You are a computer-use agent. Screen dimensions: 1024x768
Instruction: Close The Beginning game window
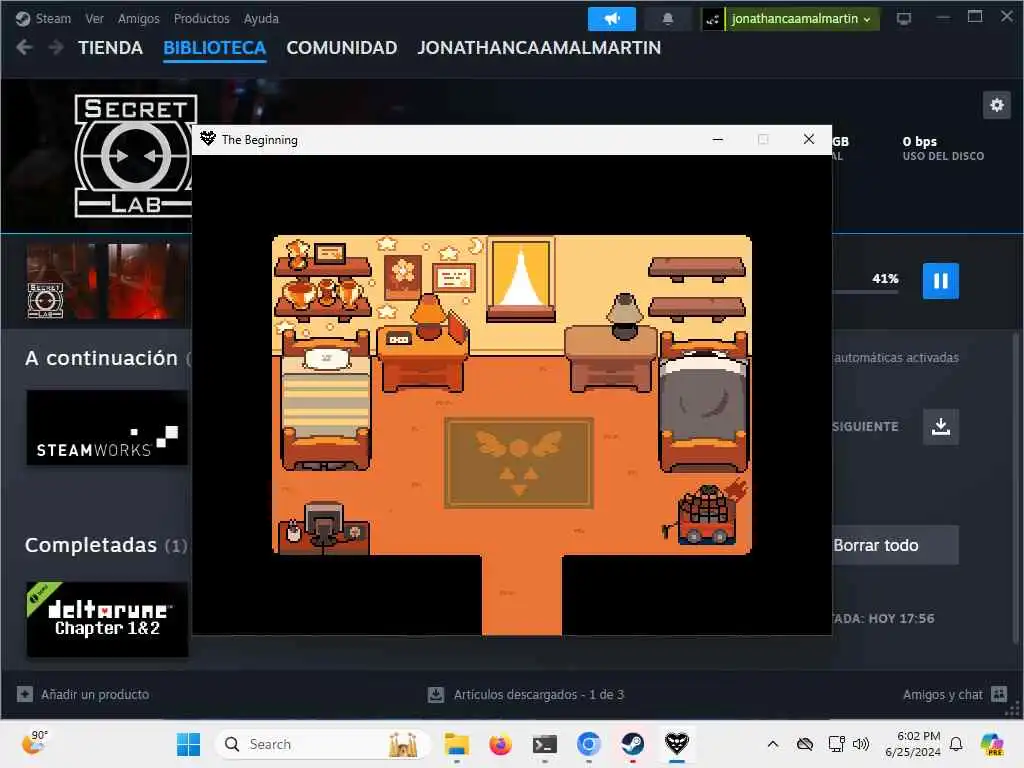point(808,139)
